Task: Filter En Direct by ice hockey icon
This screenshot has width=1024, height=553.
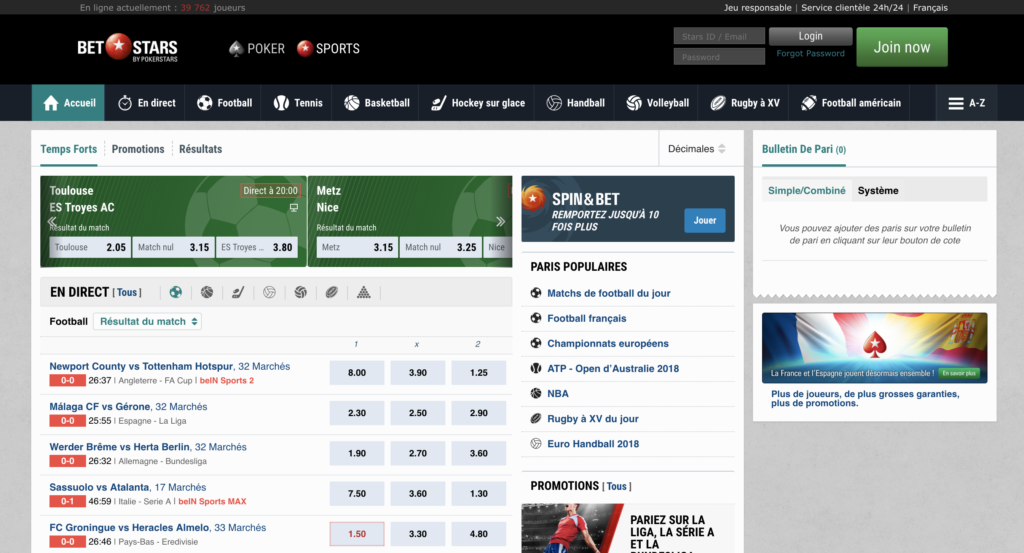Action: tap(238, 292)
